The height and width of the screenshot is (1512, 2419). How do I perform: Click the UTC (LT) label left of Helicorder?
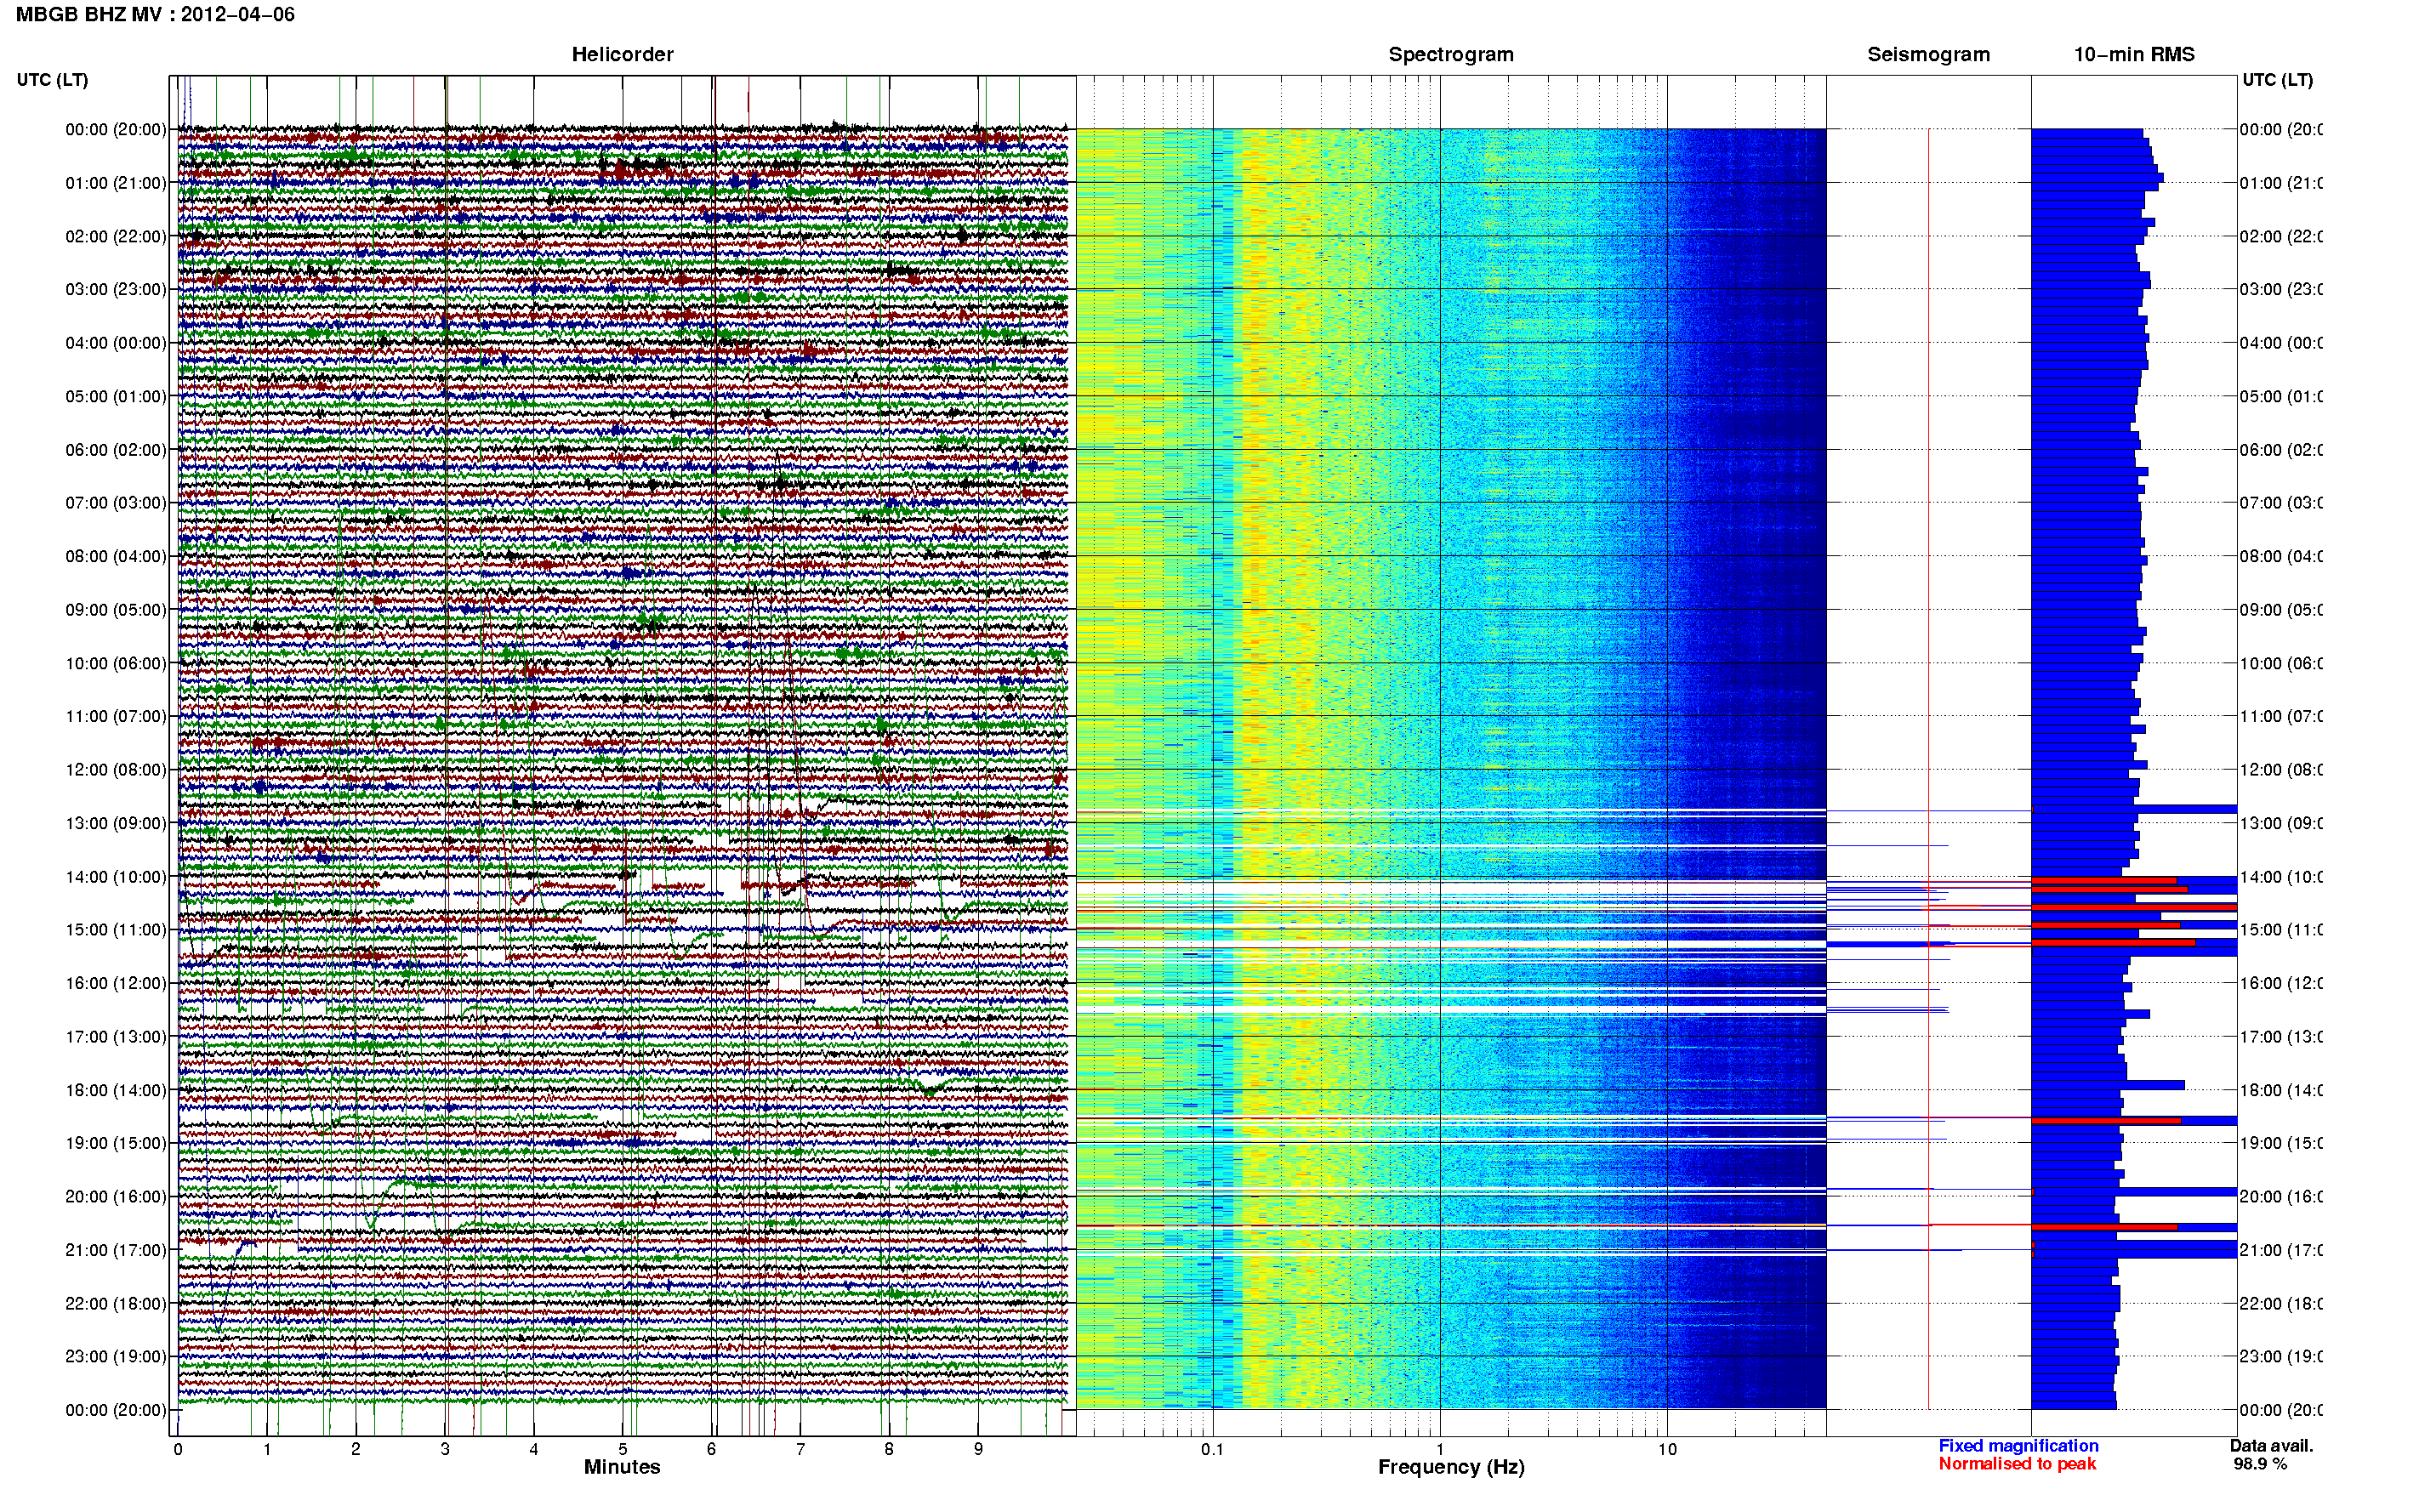[x=52, y=80]
